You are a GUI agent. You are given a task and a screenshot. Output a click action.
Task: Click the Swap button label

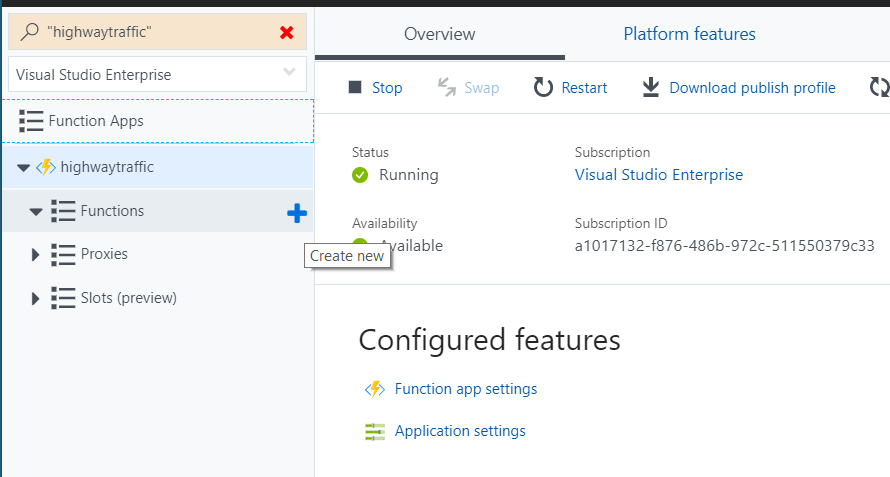pyautogui.click(x=482, y=87)
